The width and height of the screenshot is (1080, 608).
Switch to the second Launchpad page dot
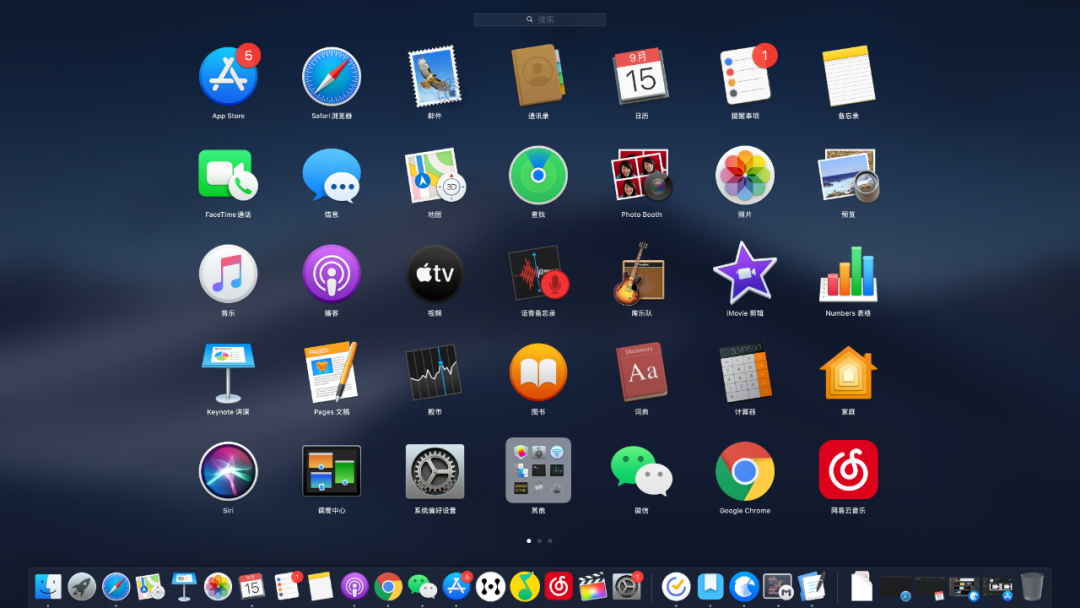point(539,541)
